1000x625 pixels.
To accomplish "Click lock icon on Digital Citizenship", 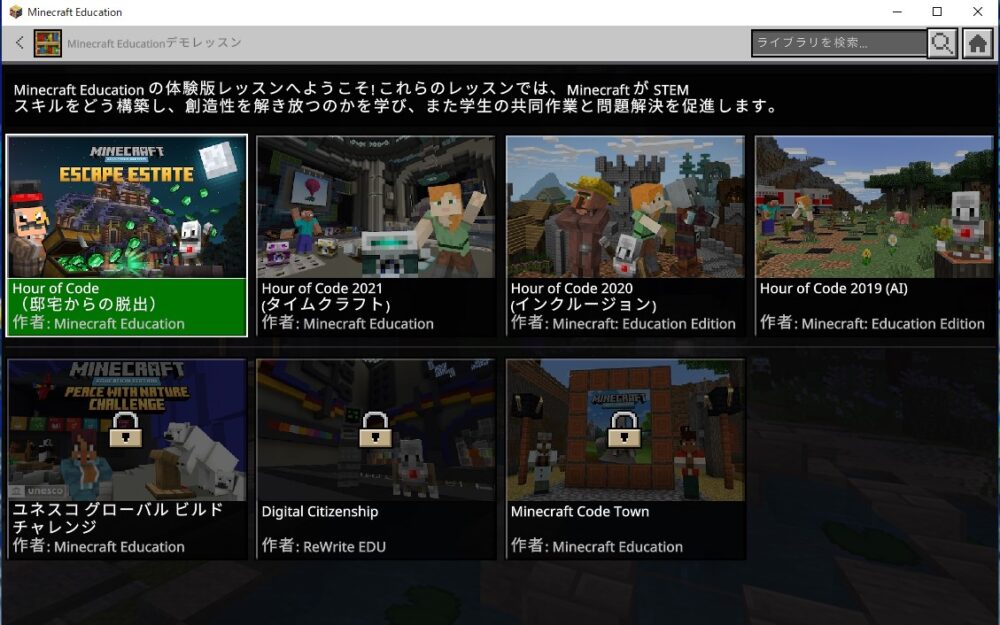I will pyautogui.click(x=375, y=429).
